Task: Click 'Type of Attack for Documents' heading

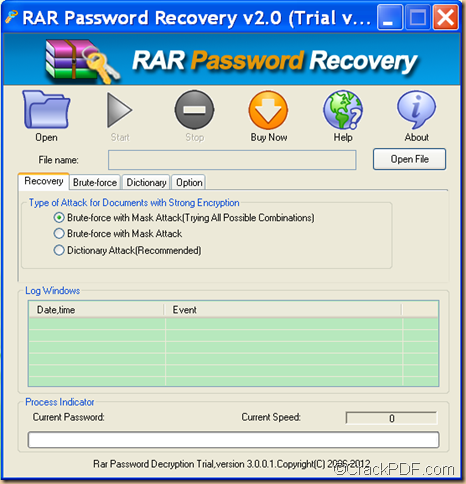Action: click(134, 203)
